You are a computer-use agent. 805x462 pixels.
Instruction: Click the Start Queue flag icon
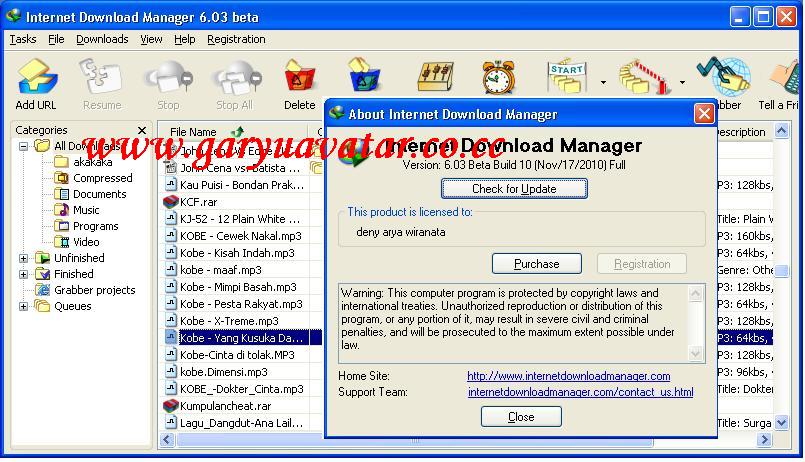point(567,77)
